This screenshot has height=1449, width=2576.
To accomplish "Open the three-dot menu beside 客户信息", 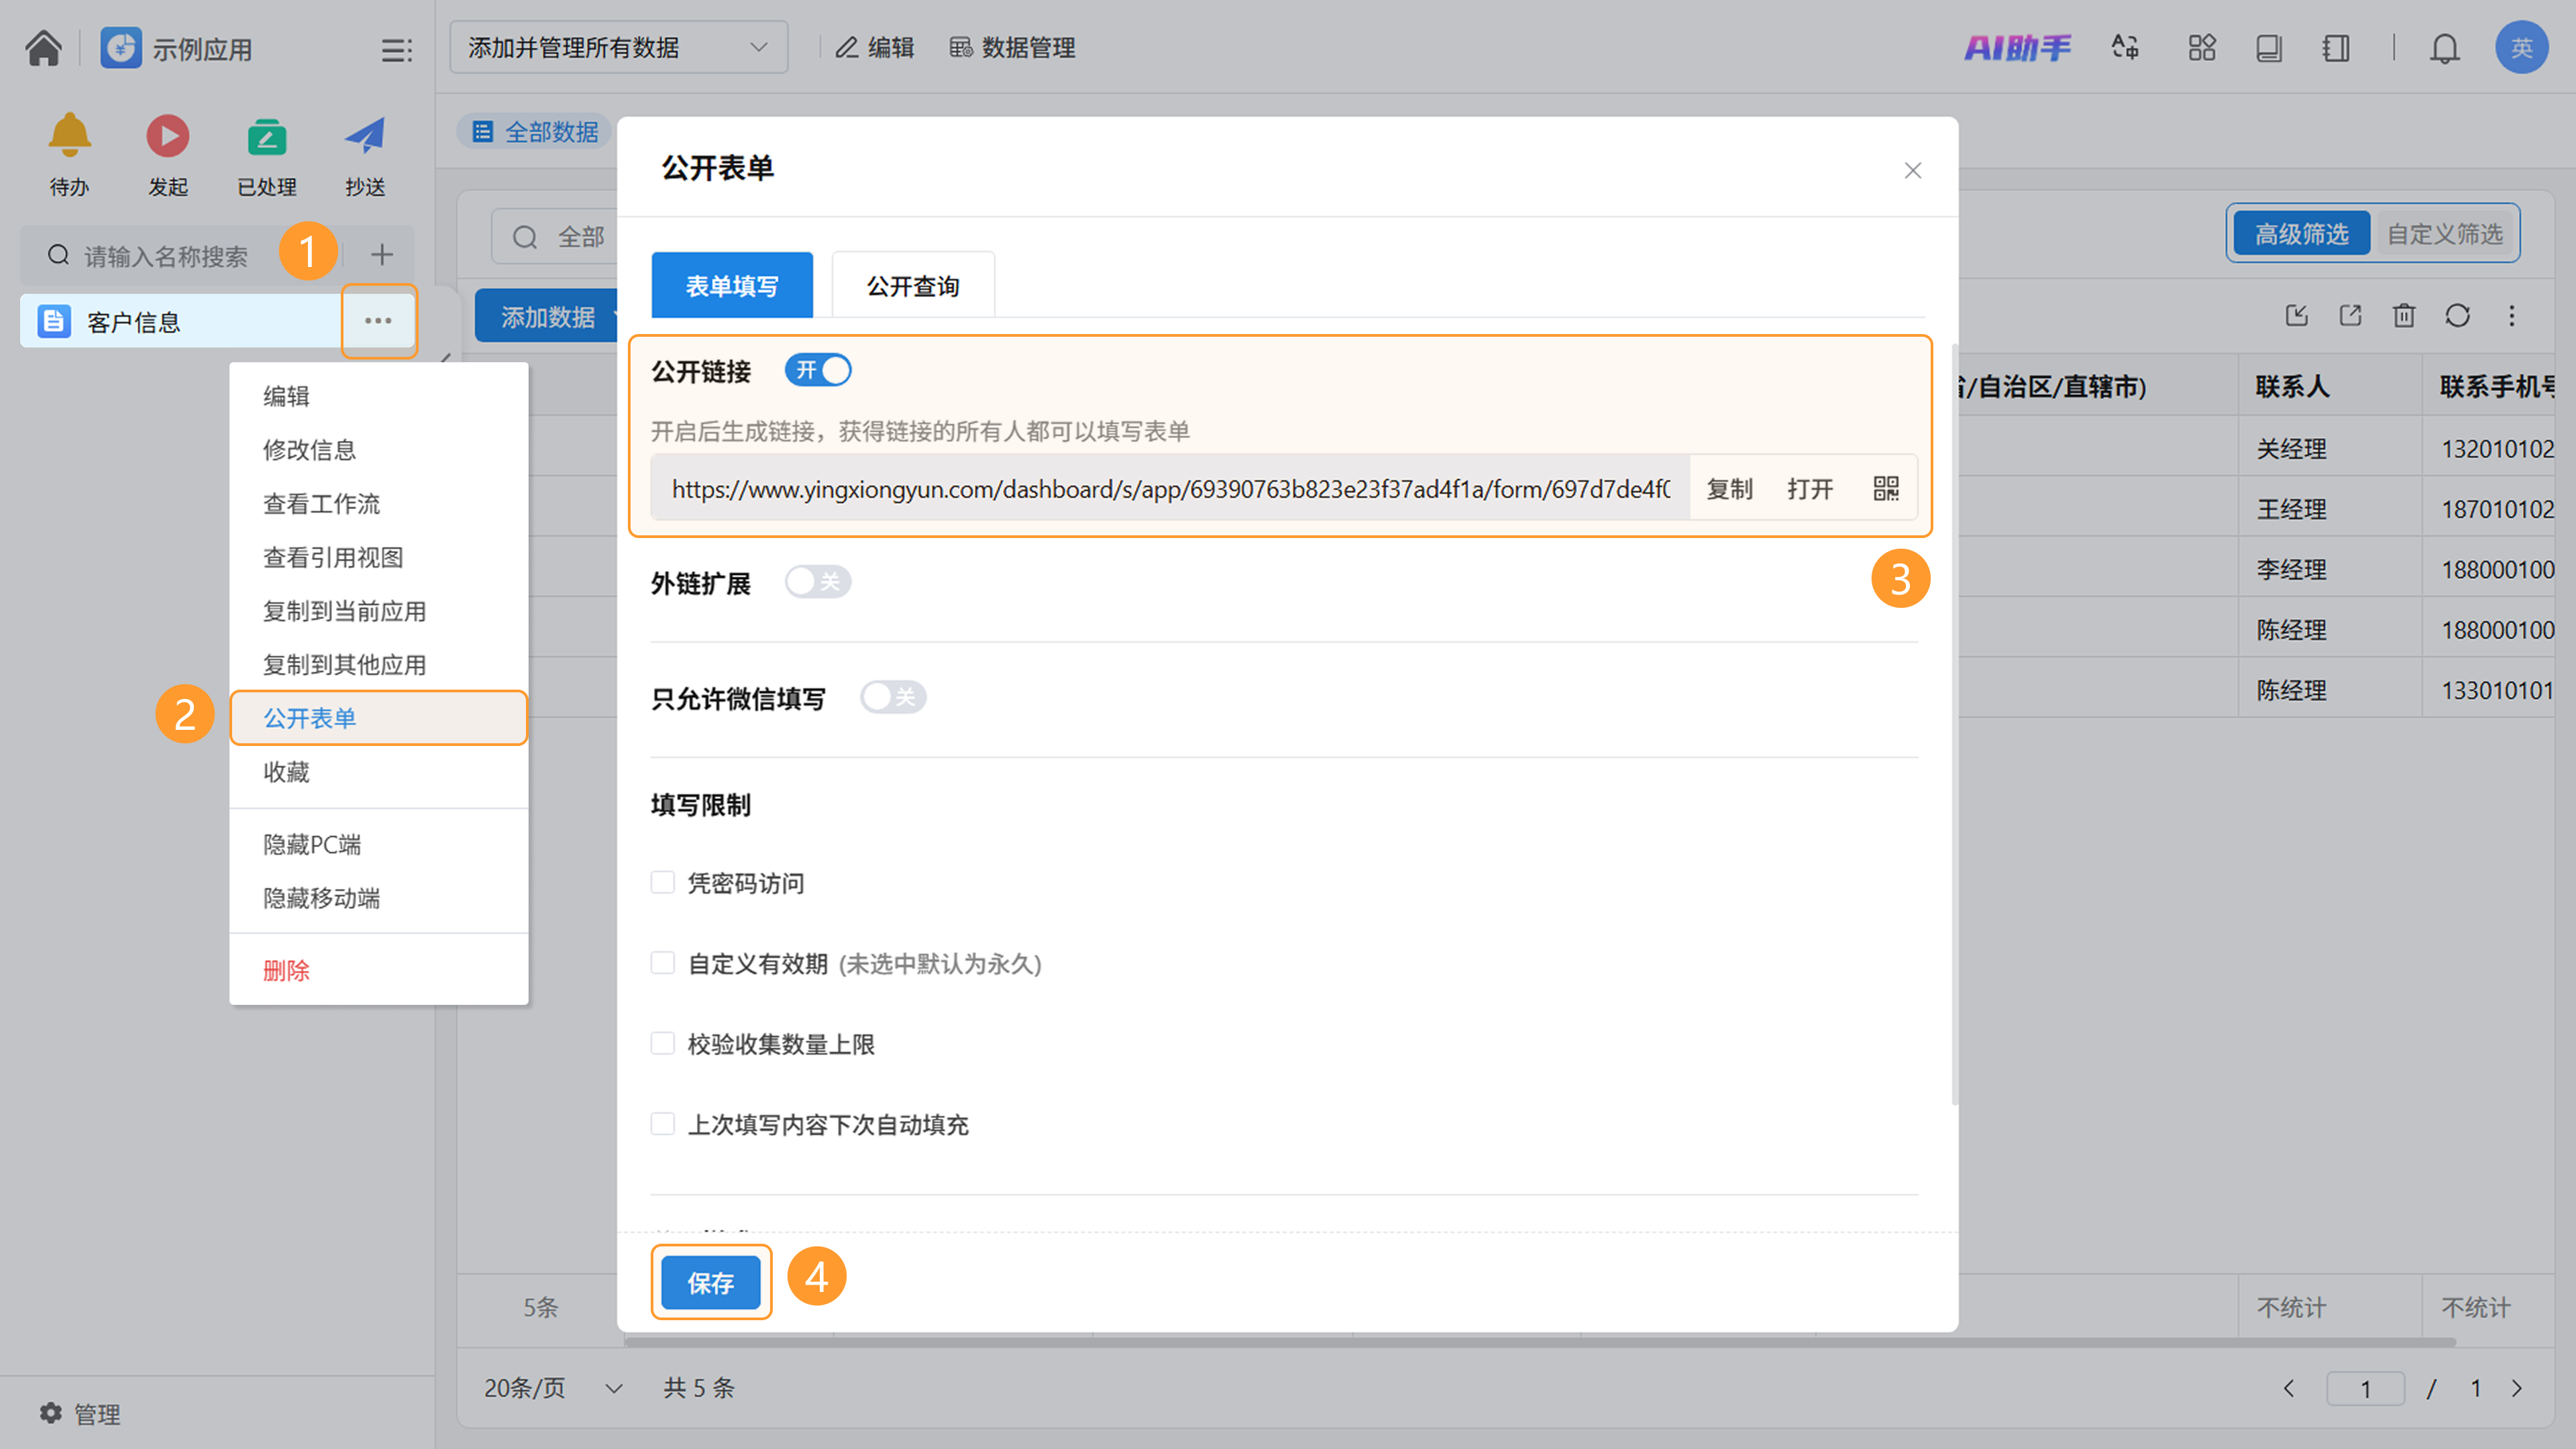I will click(378, 321).
